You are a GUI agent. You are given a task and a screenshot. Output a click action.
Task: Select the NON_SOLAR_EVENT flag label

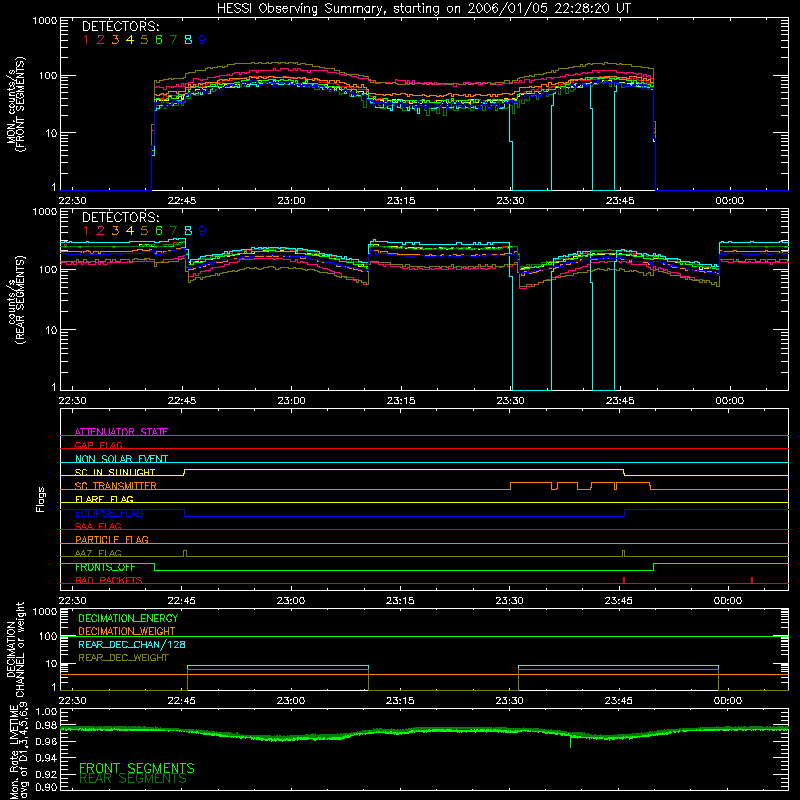click(x=121, y=459)
